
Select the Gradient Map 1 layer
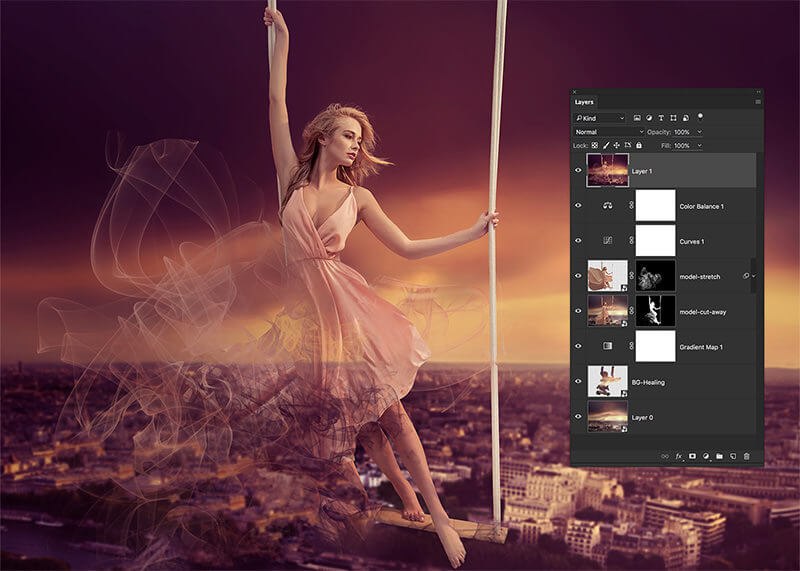(700, 346)
